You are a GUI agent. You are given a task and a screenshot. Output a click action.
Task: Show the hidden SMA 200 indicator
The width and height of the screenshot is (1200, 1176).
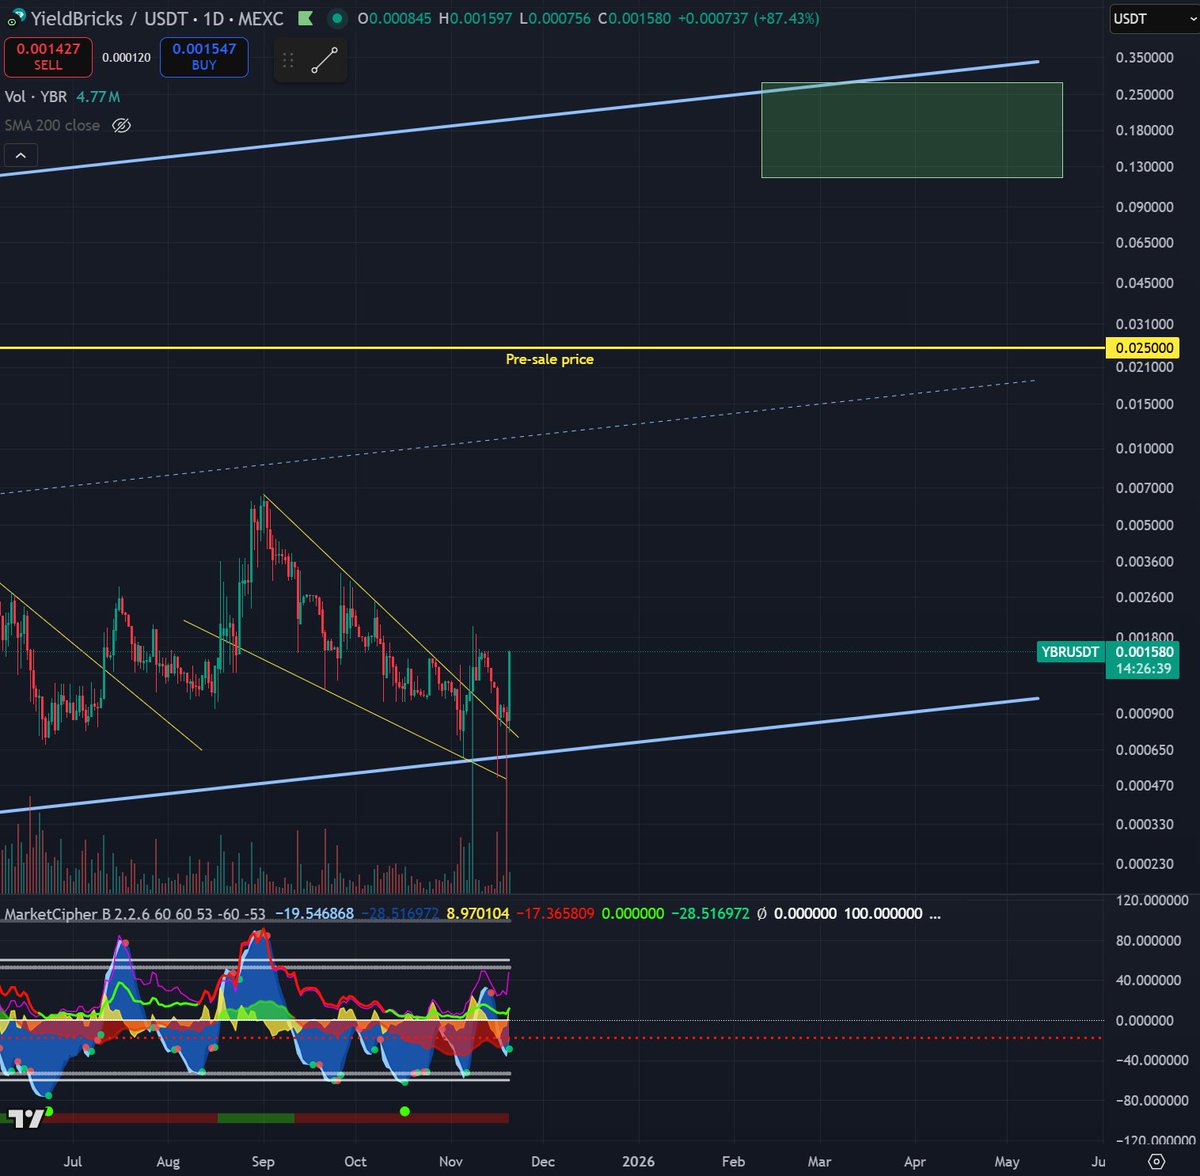coord(121,126)
